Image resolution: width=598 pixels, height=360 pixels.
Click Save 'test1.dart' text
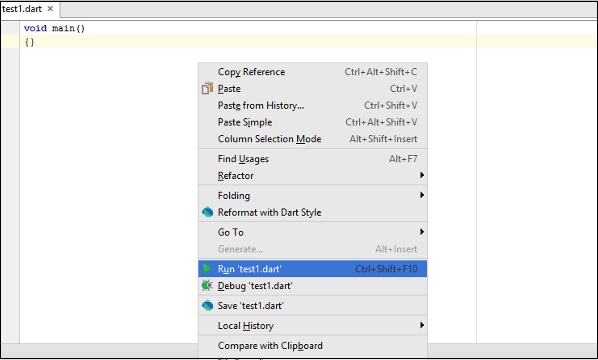(x=251, y=305)
